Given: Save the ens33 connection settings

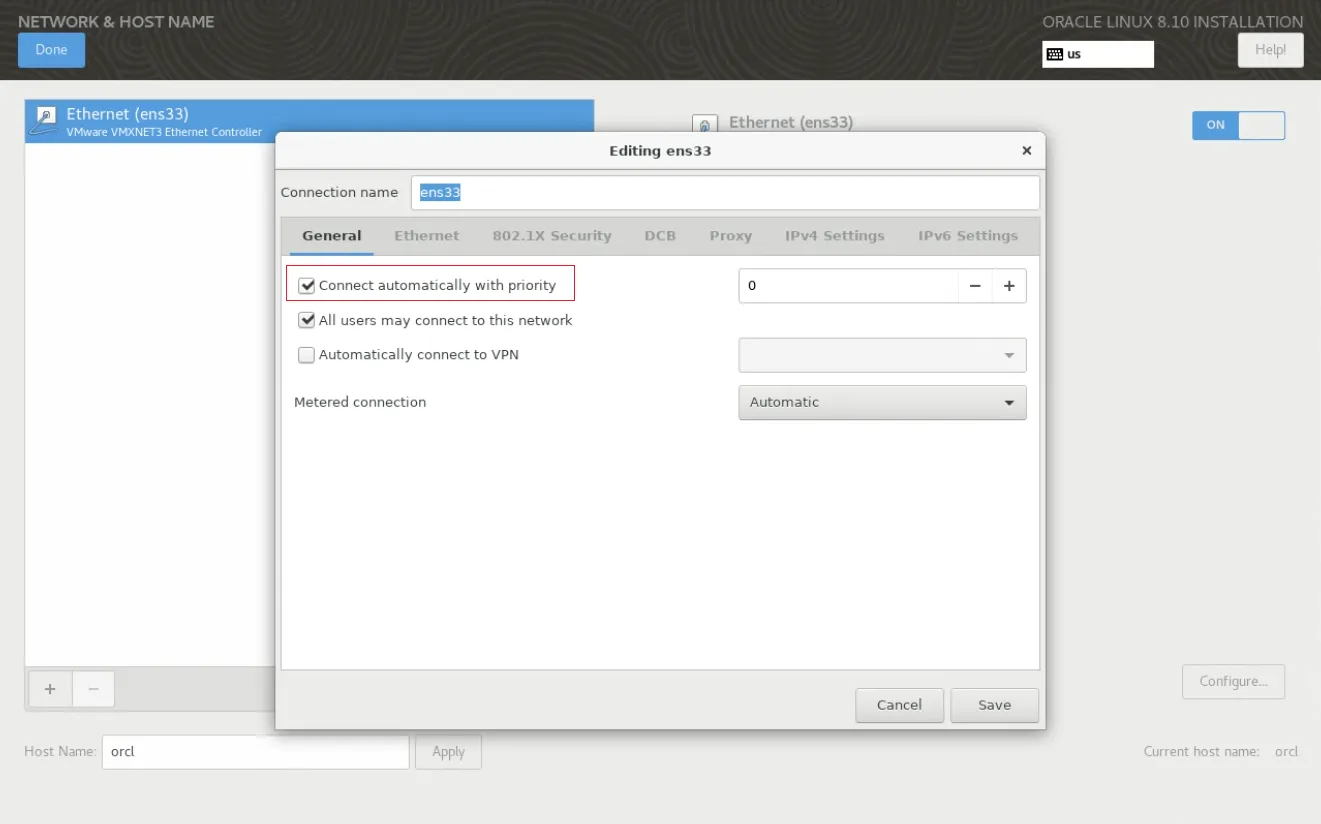Looking at the screenshot, I should 994,705.
